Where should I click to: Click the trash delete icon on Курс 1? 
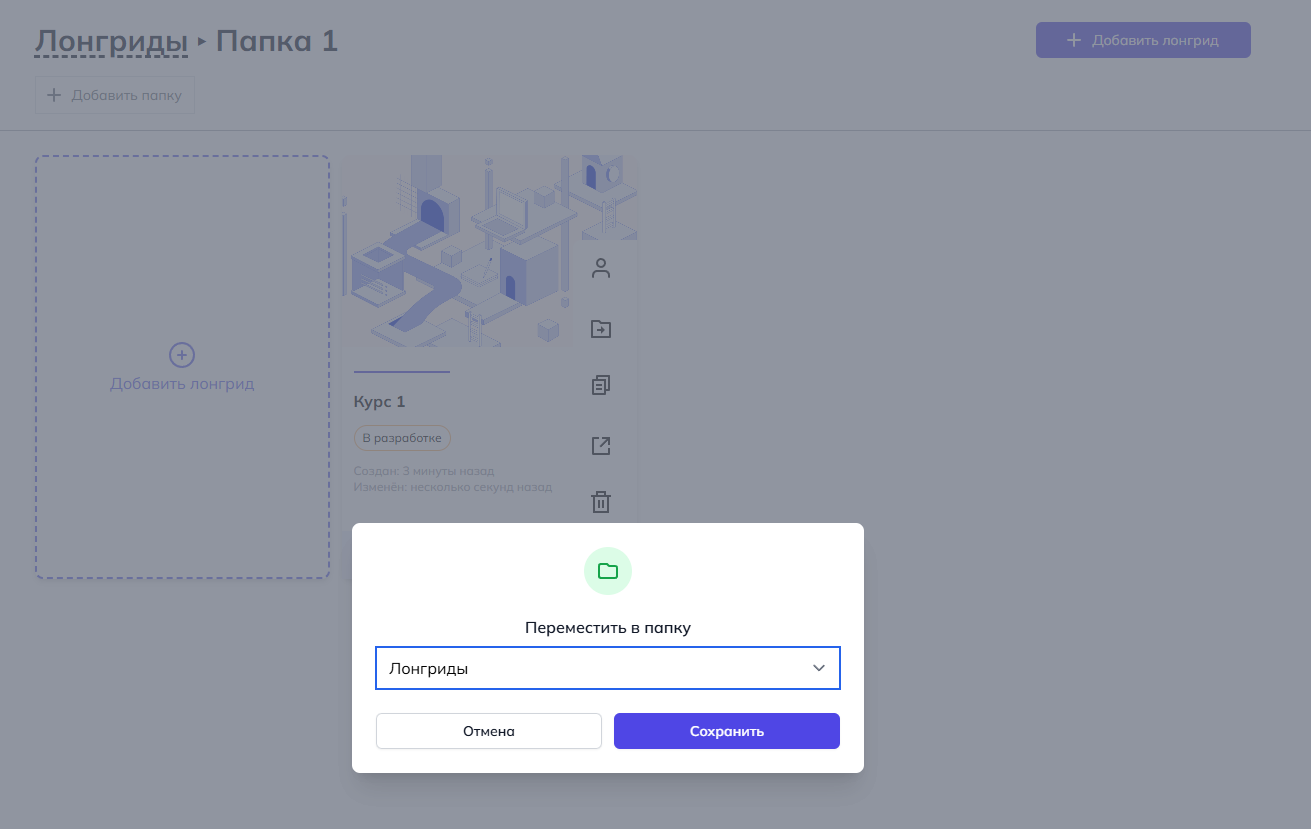click(x=600, y=502)
